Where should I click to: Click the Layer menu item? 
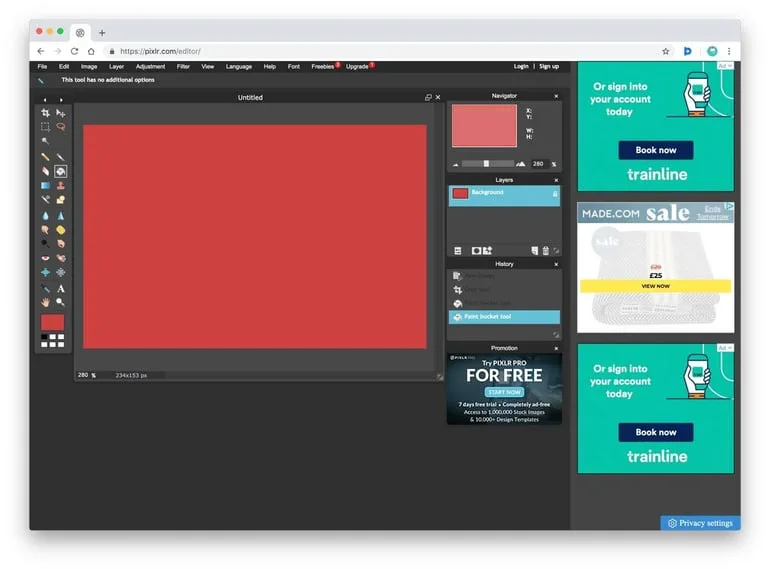[x=116, y=67]
